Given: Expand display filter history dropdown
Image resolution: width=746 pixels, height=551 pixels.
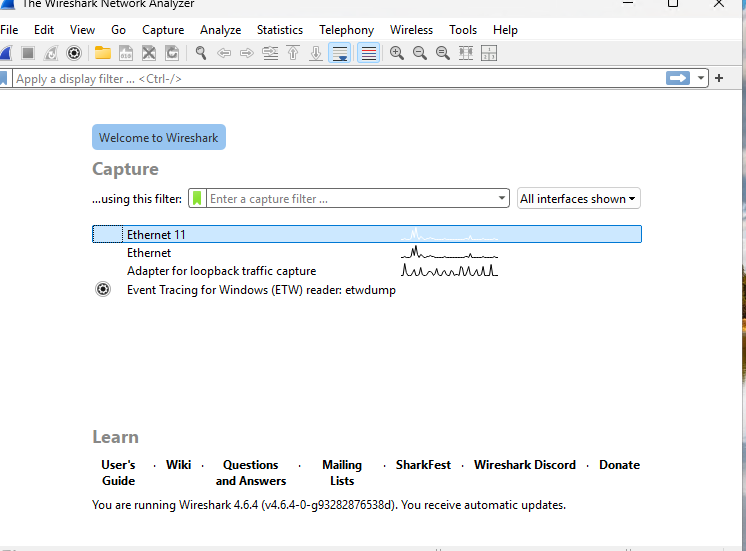Looking at the screenshot, I should click(700, 78).
